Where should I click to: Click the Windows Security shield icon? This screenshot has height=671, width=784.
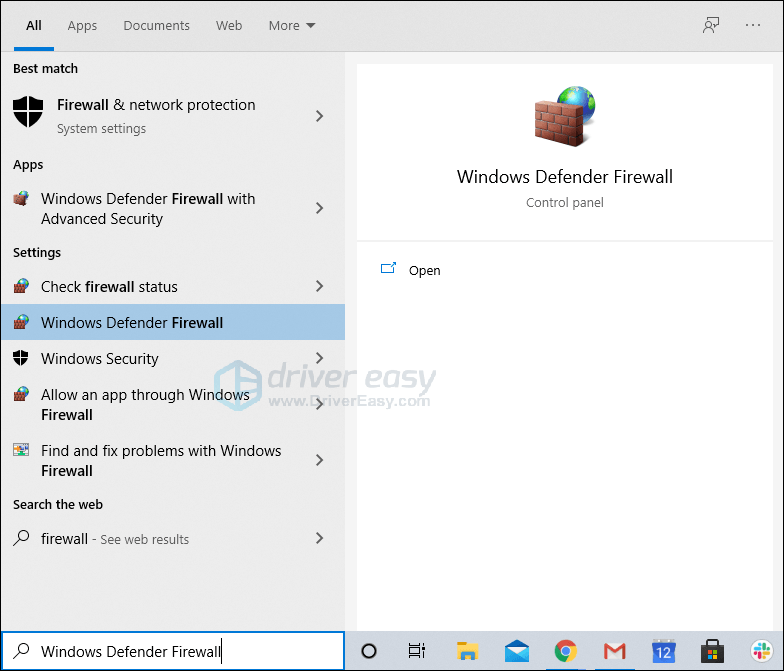coord(21,358)
